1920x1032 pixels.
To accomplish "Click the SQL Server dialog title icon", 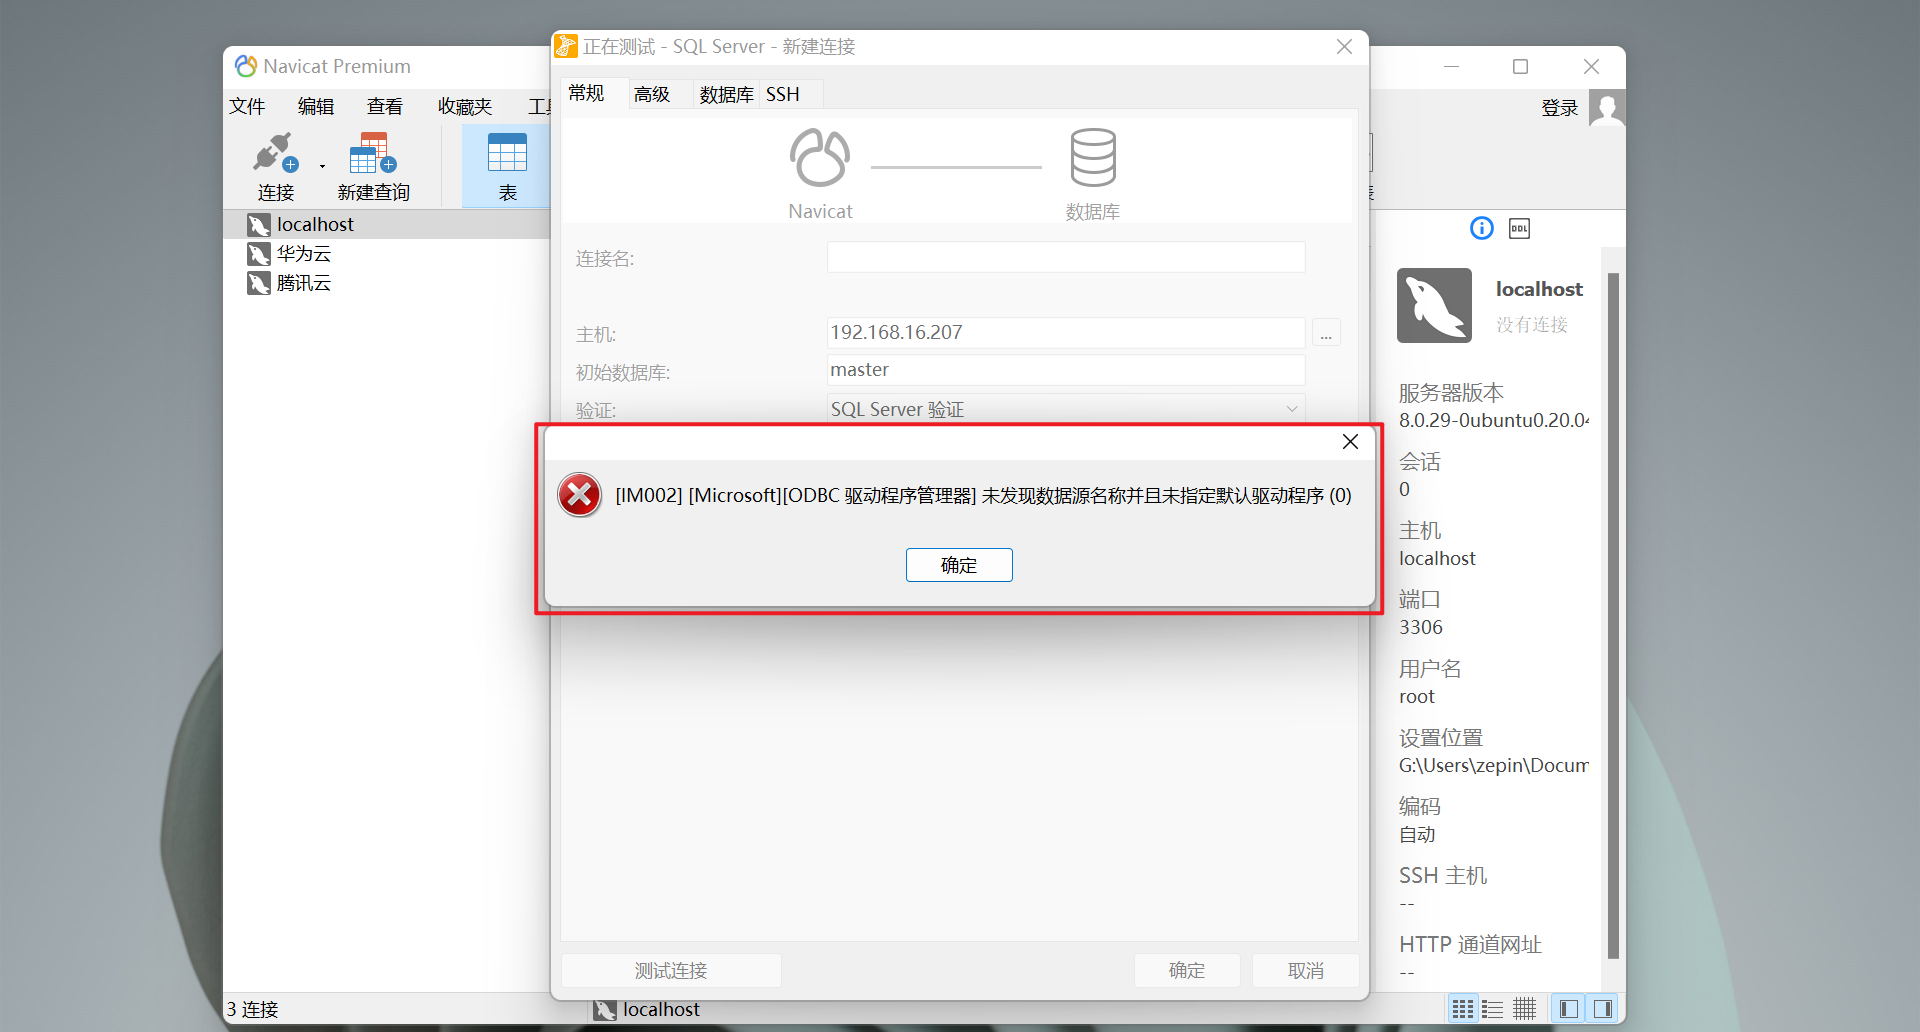I will pos(566,46).
